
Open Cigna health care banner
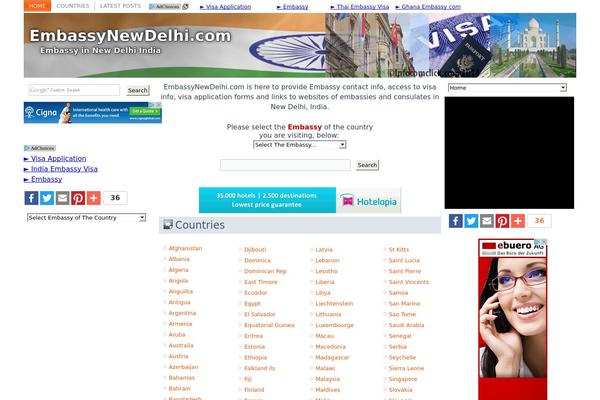(x=93, y=113)
